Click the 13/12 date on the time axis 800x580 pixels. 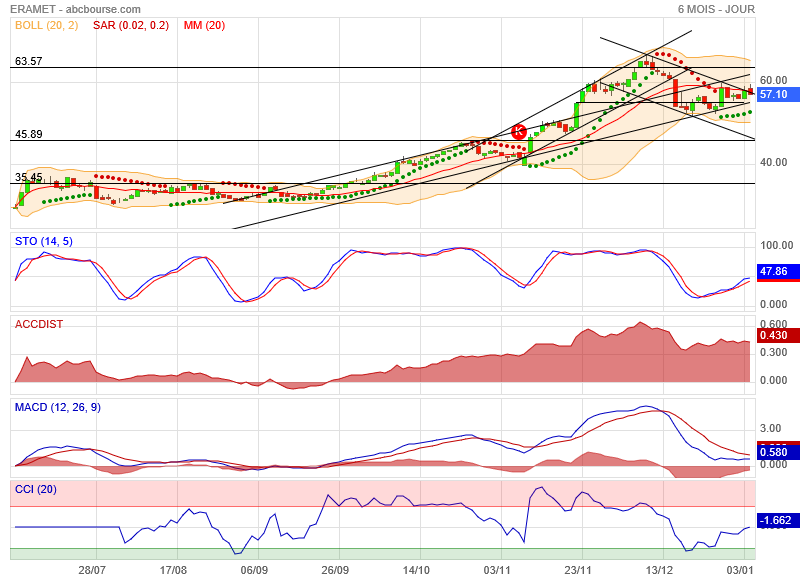[x=659, y=570]
